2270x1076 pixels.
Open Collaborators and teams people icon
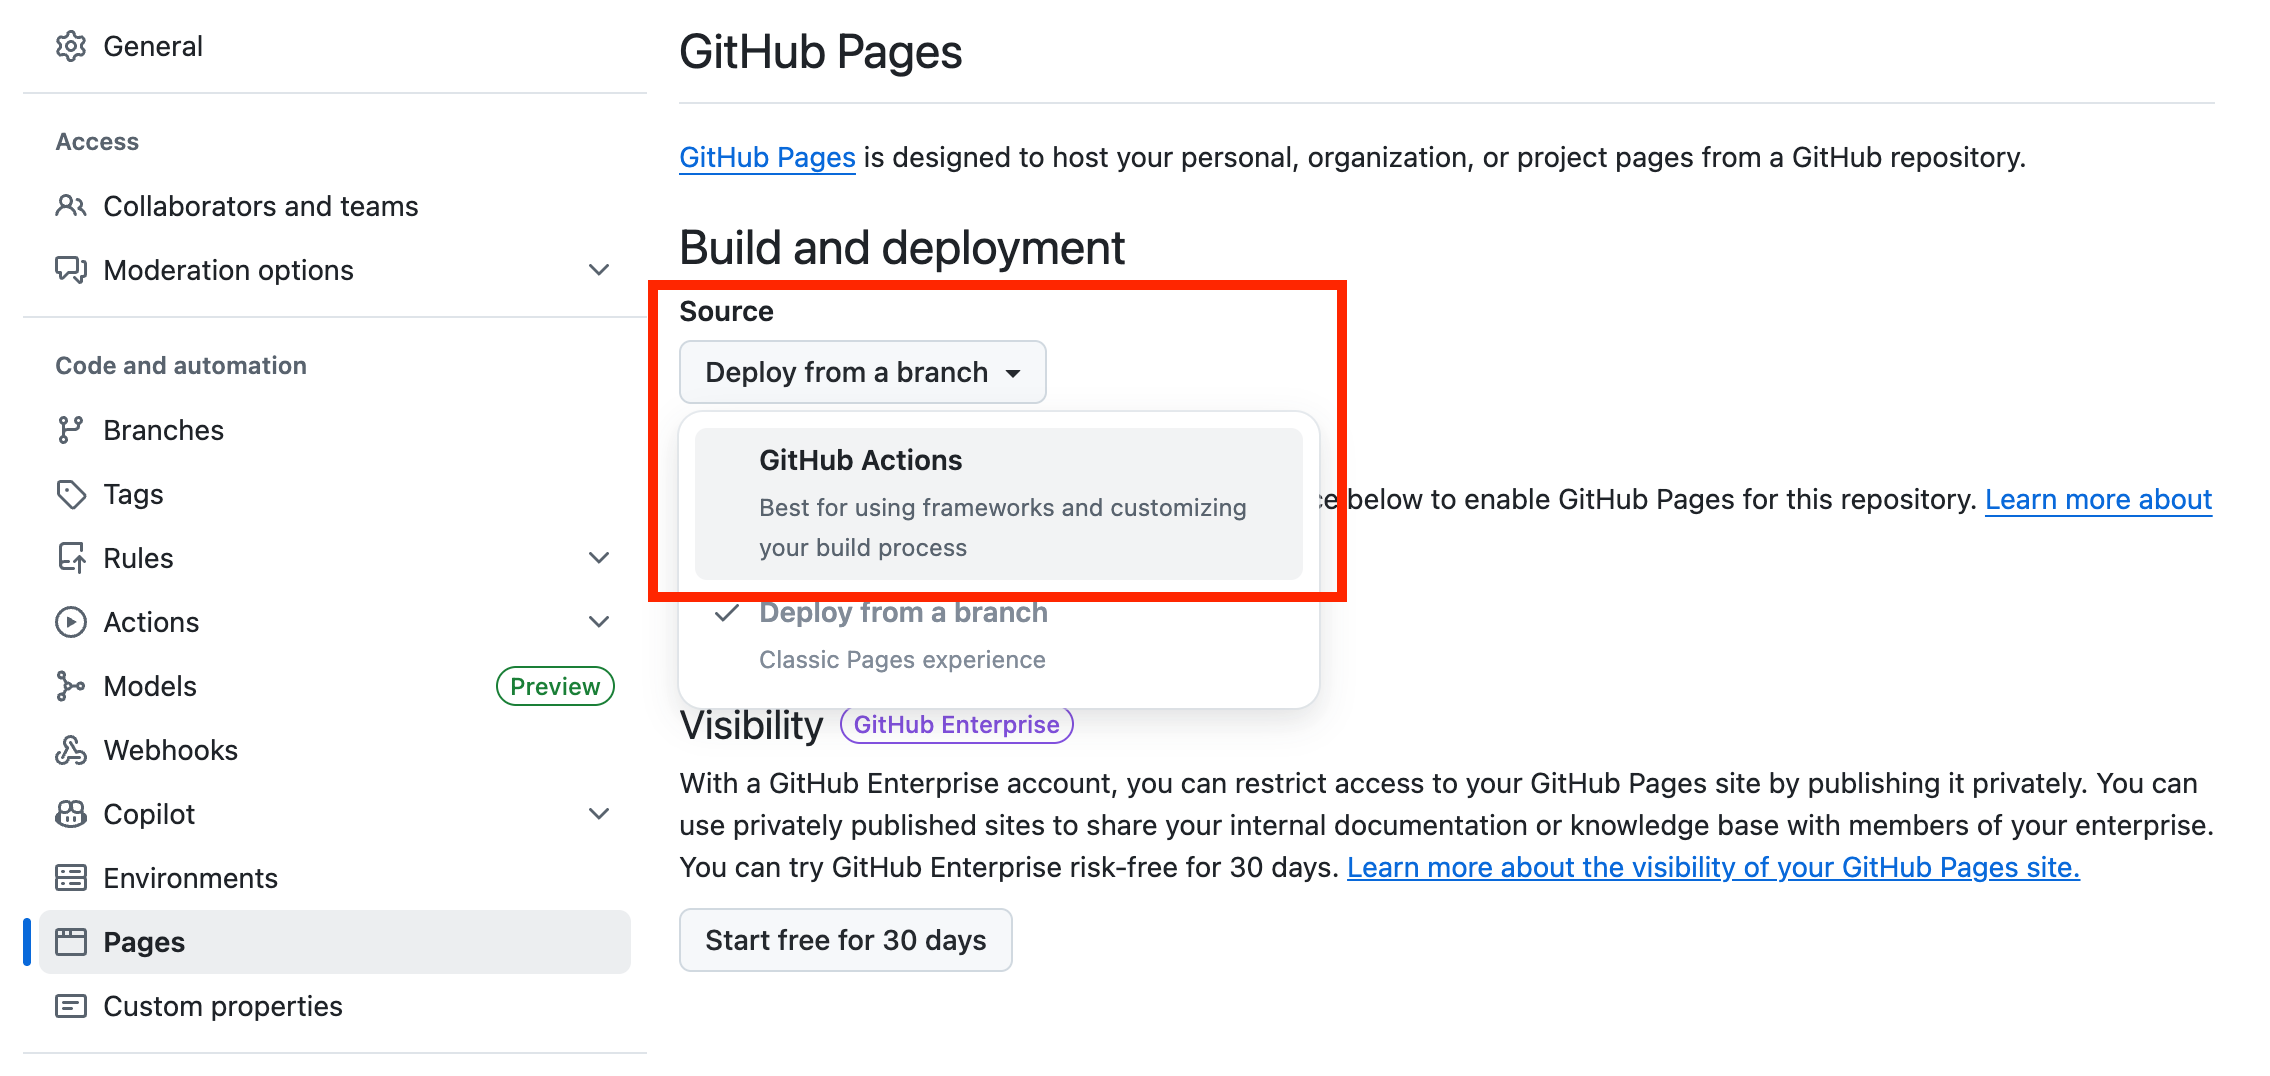point(70,206)
